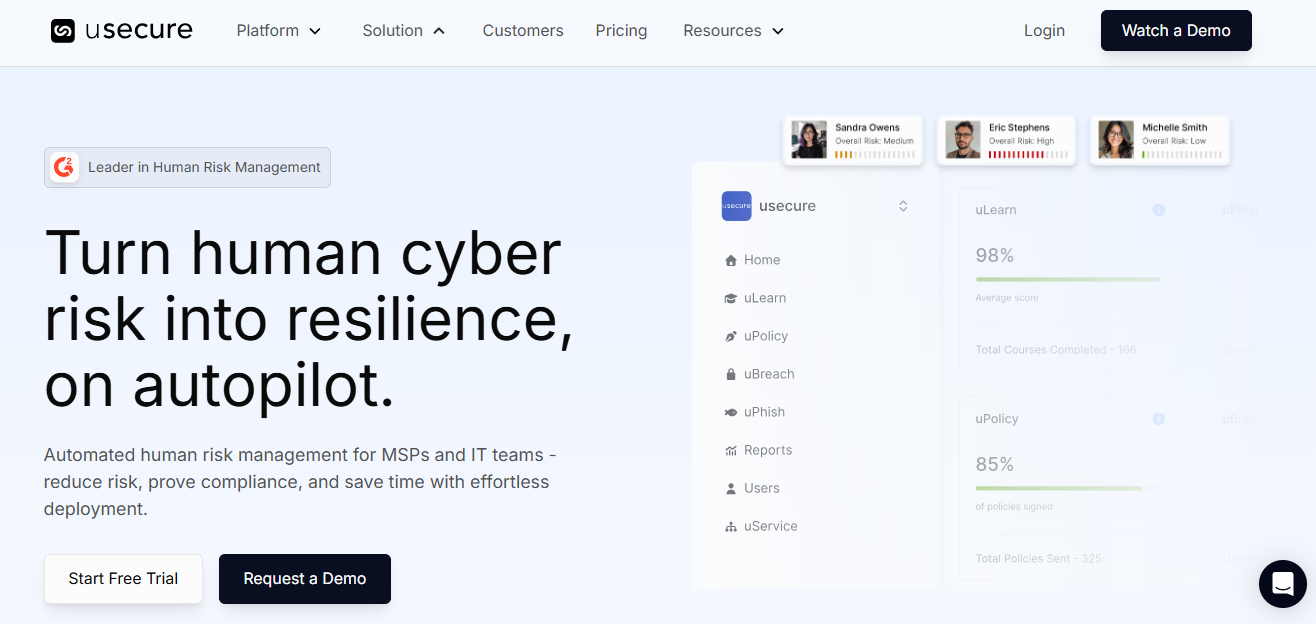Navigate to the Pricing page

coord(621,30)
